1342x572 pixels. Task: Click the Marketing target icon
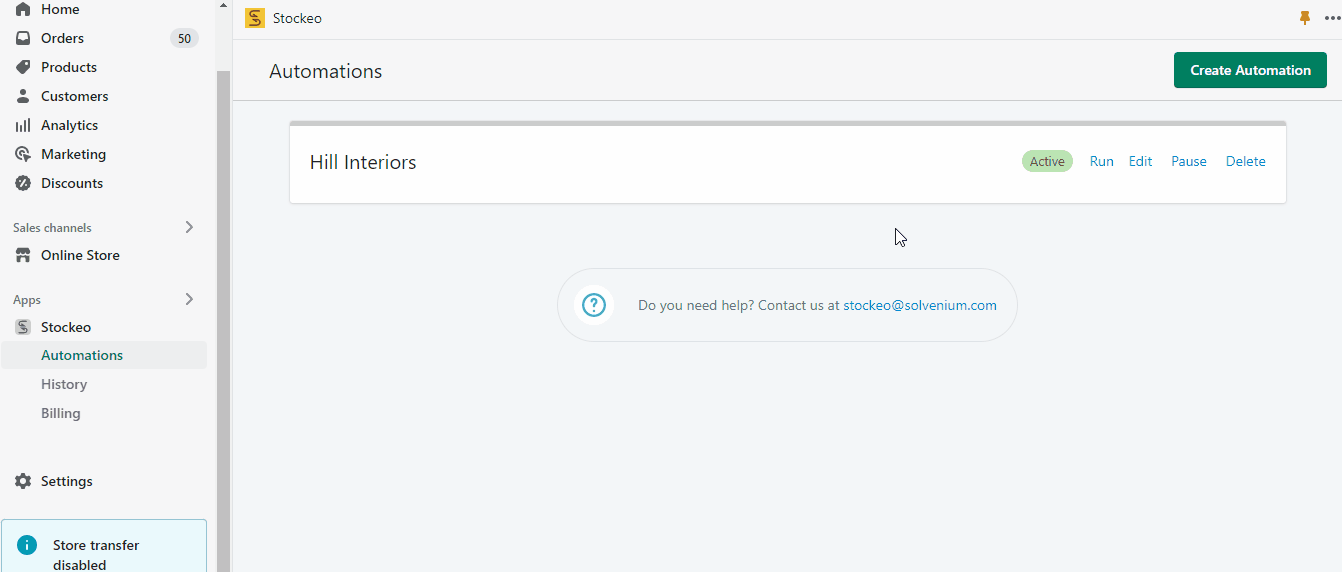pos(23,154)
